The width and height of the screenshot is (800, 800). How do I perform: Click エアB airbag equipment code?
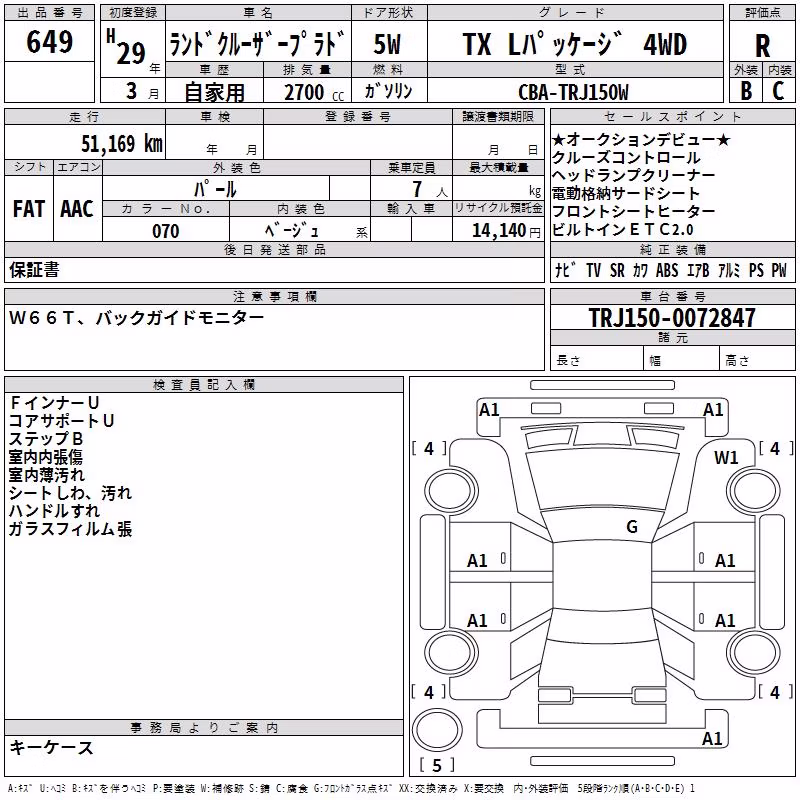[x=698, y=270]
